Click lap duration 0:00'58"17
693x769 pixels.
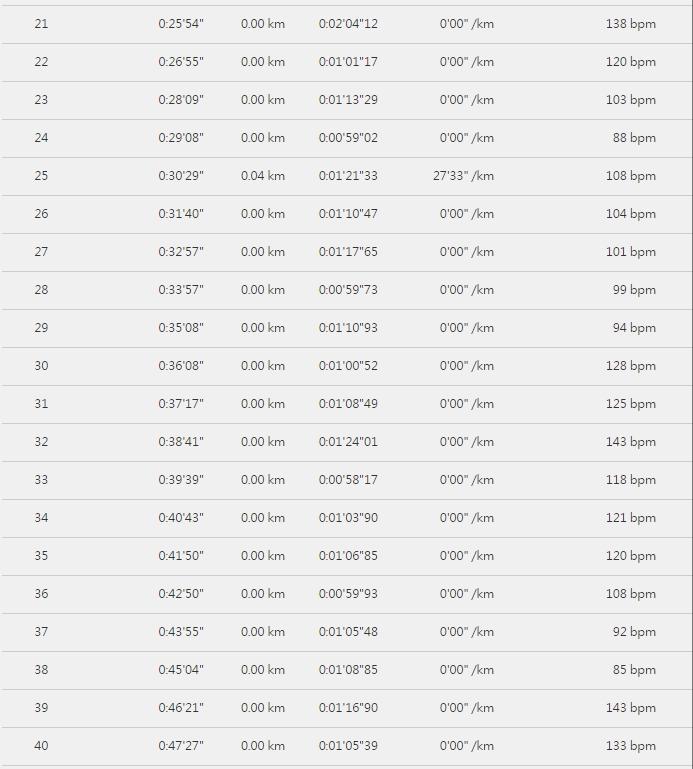[348, 479]
